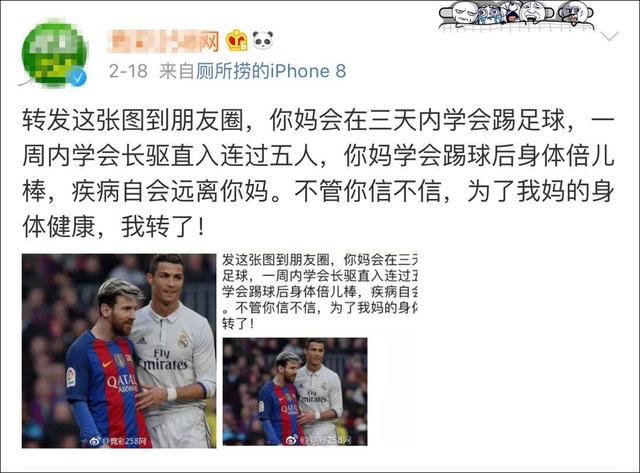
Task: Tap the blue verified badge on avatar
Action: click(x=78, y=78)
